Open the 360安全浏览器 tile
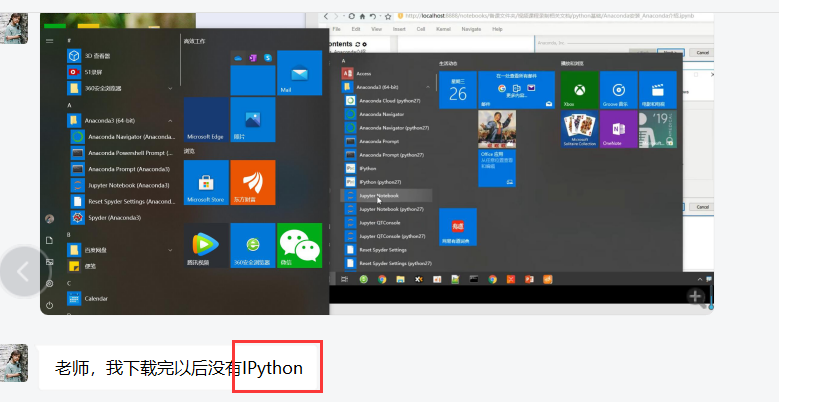The height and width of the screenshot is (402, 816). 253,245
